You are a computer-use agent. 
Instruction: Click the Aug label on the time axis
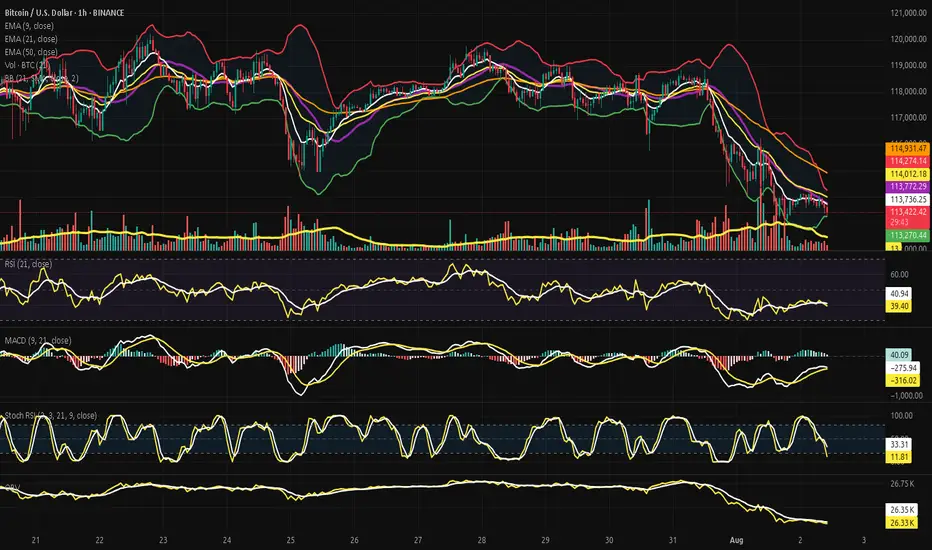tap(736, 540)
